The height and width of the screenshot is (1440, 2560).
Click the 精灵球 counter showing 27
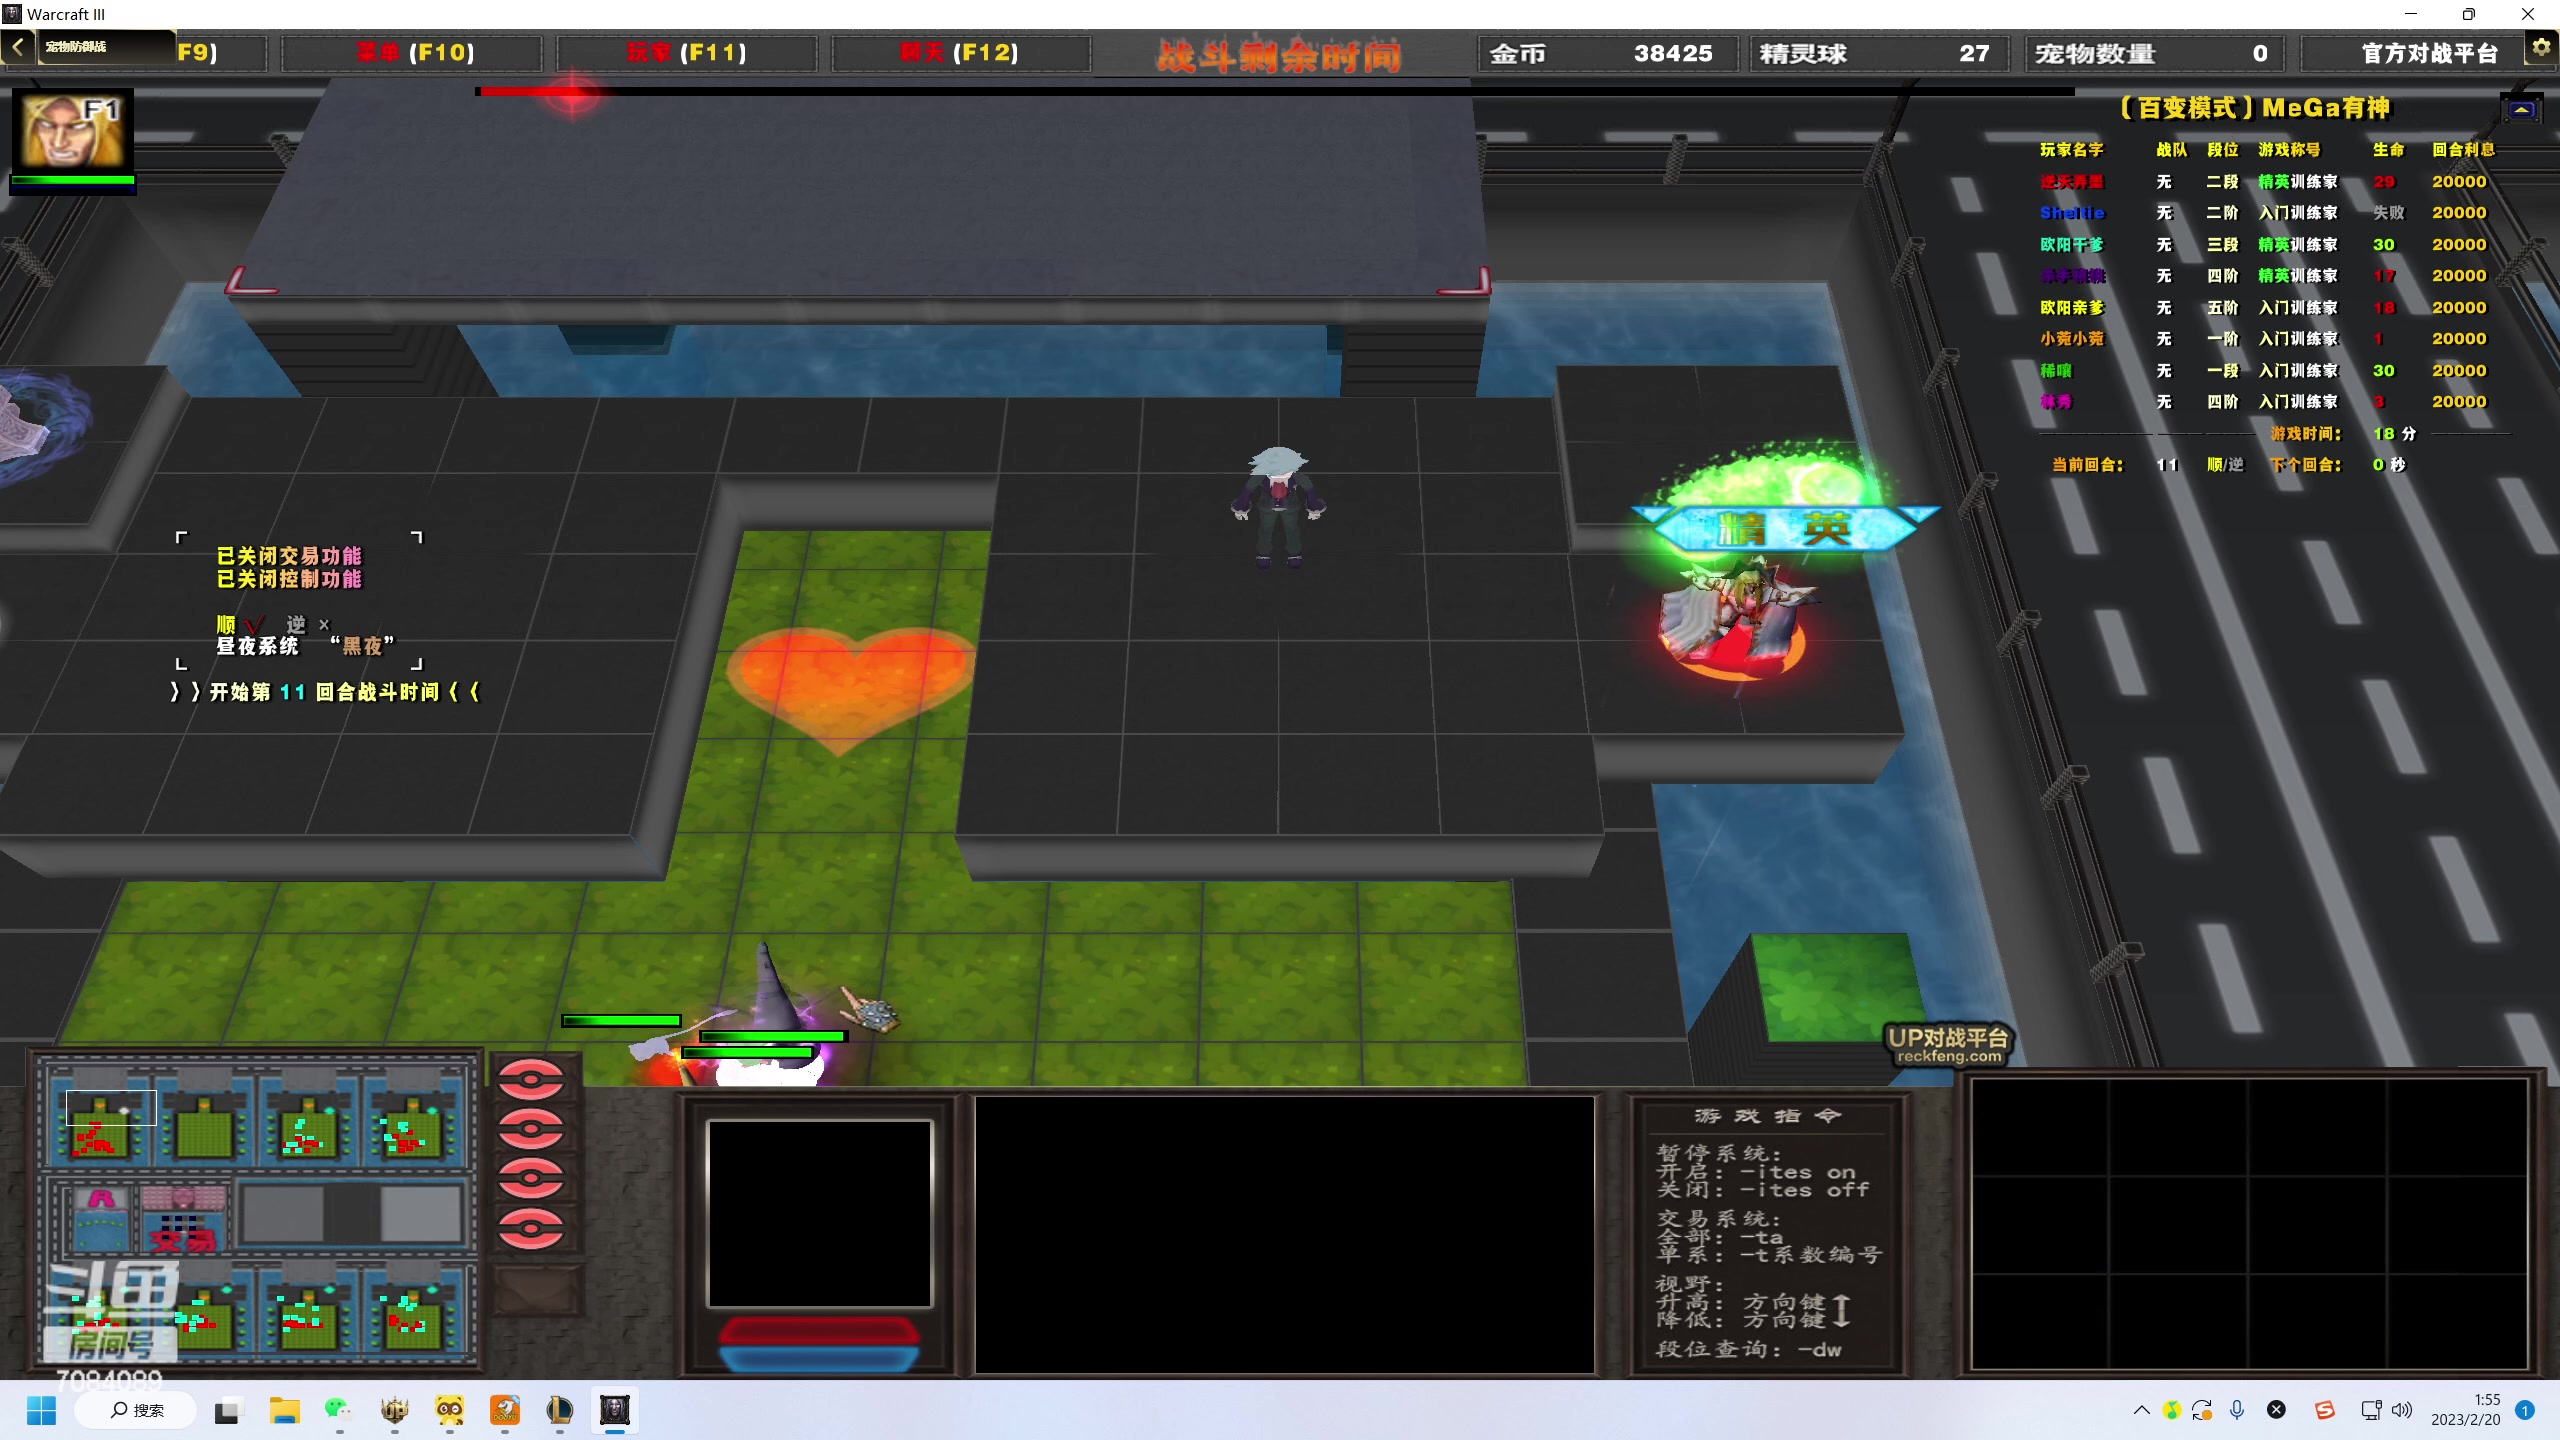1878,53
